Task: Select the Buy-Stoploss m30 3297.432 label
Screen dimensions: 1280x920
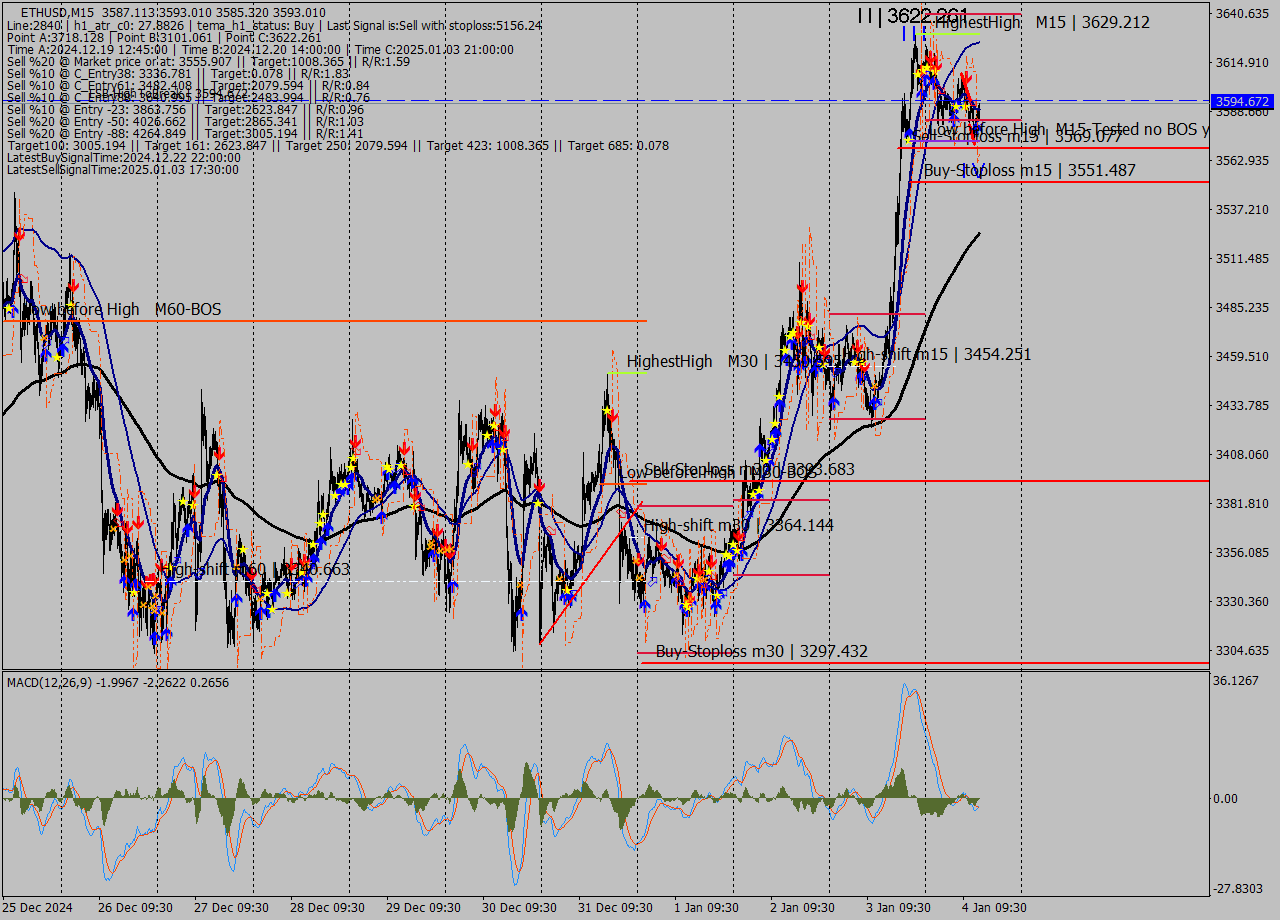Action: (x=761, y=652)
